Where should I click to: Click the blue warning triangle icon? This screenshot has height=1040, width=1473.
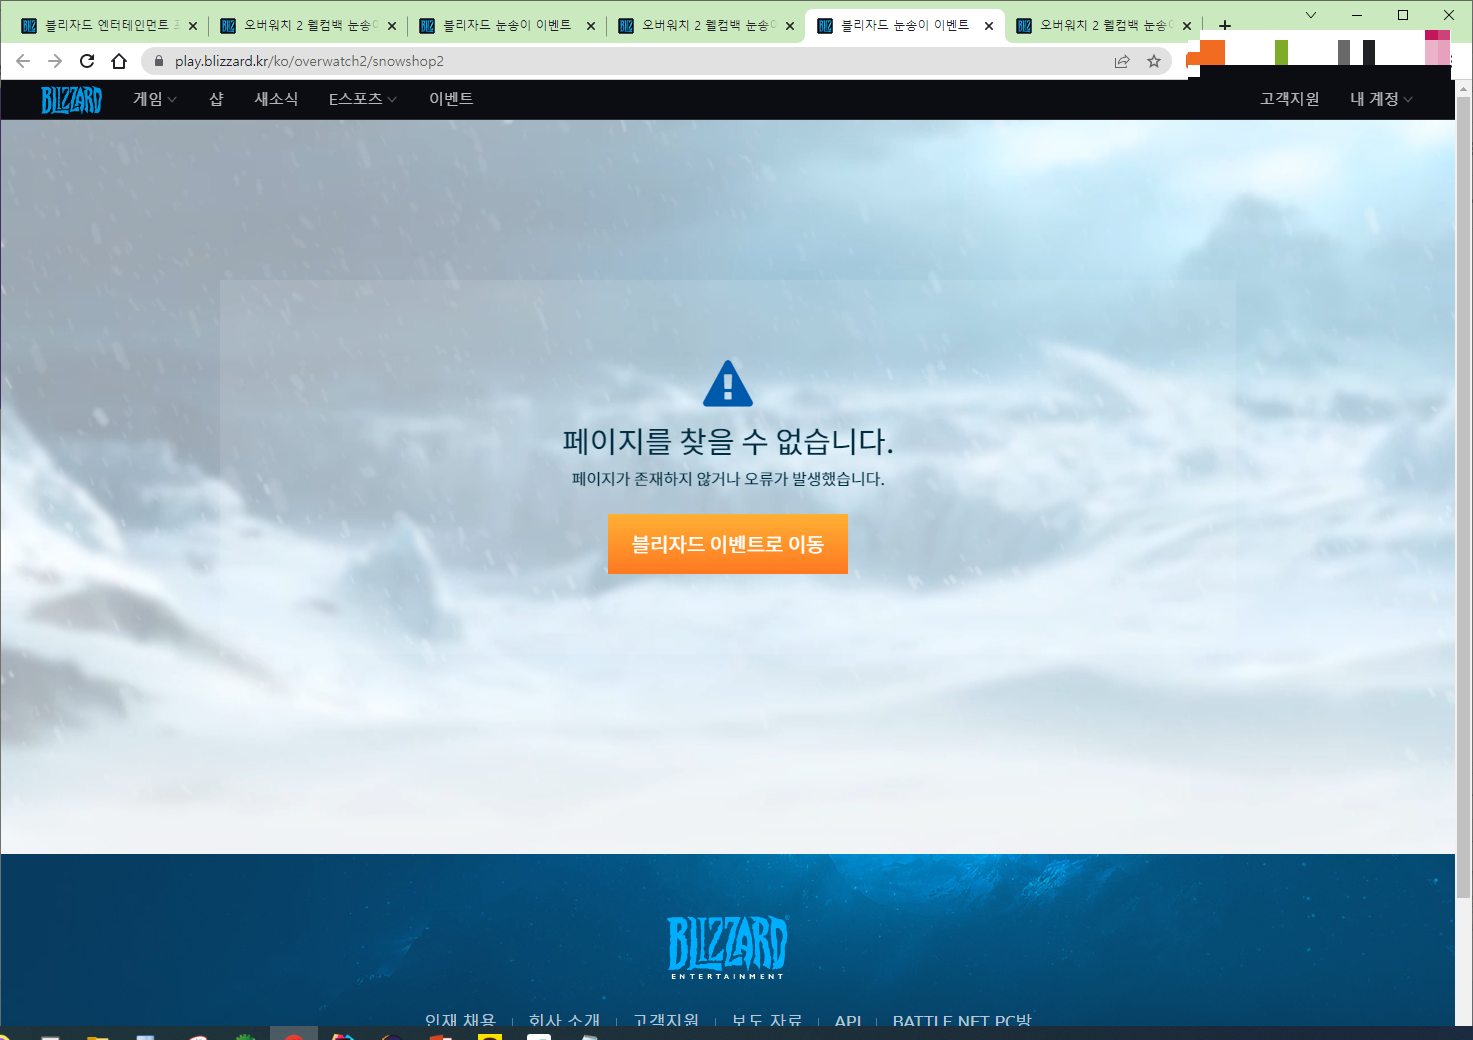click(x=728, y=383)
